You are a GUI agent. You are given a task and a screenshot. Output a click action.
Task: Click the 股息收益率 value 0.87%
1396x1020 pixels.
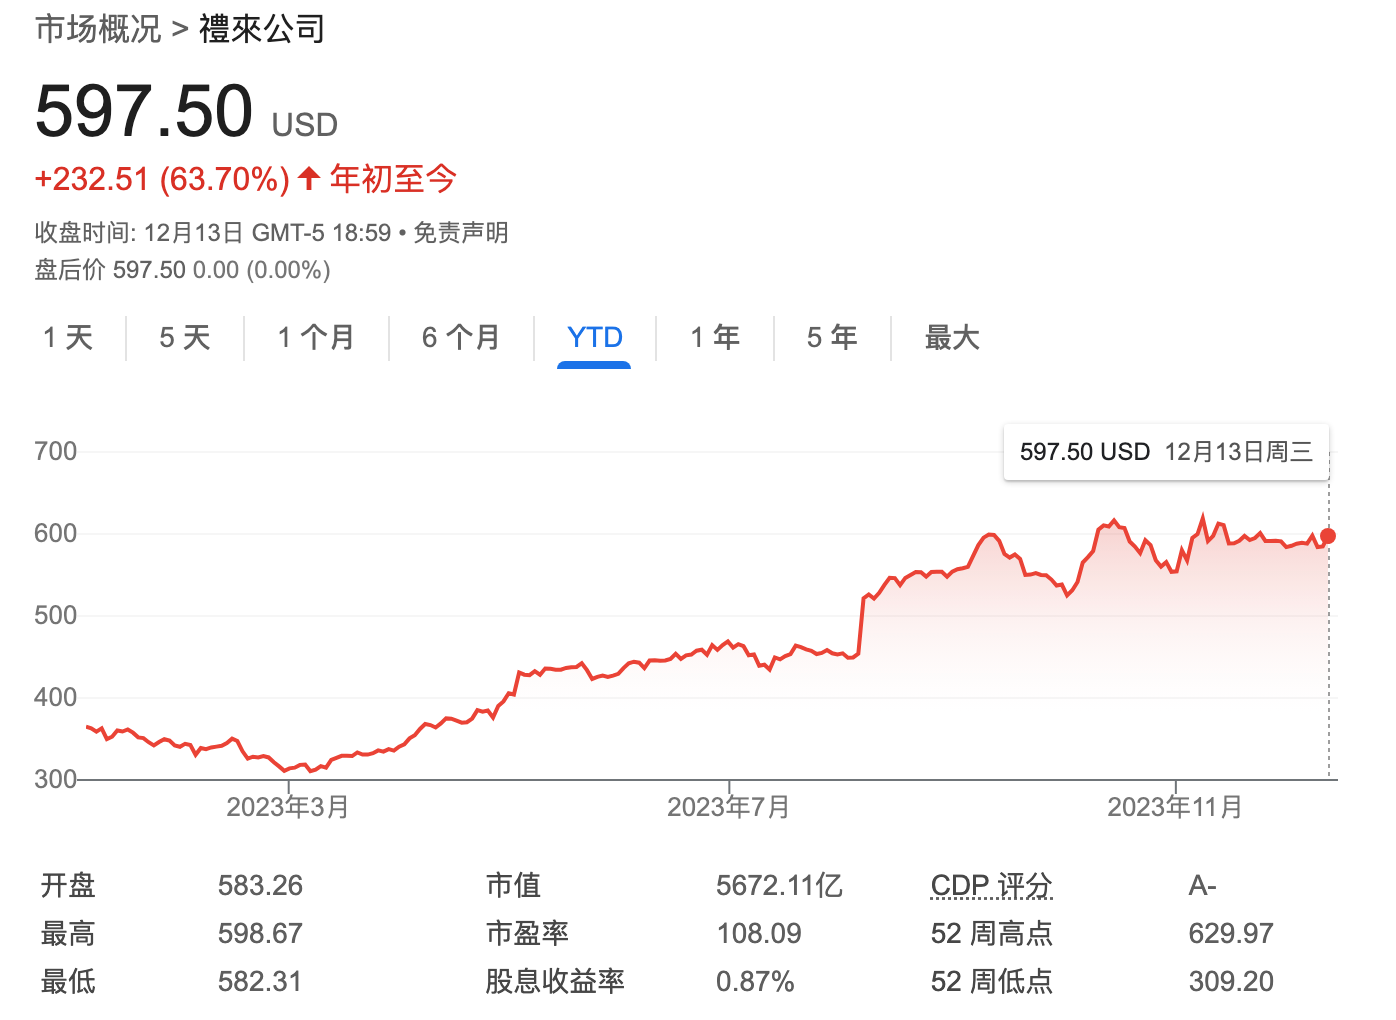click(755, 981)
